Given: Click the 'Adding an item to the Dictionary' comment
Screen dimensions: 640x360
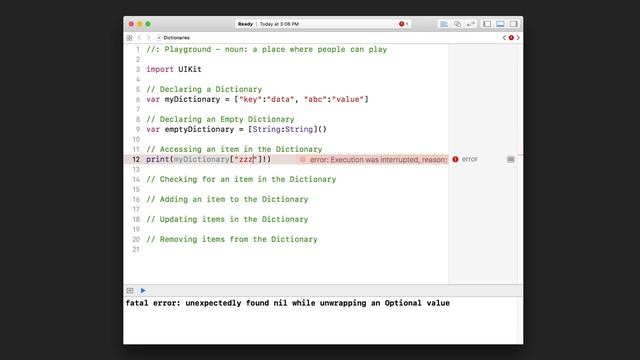Looking at the screenshot, I should [x=227, y=199].
